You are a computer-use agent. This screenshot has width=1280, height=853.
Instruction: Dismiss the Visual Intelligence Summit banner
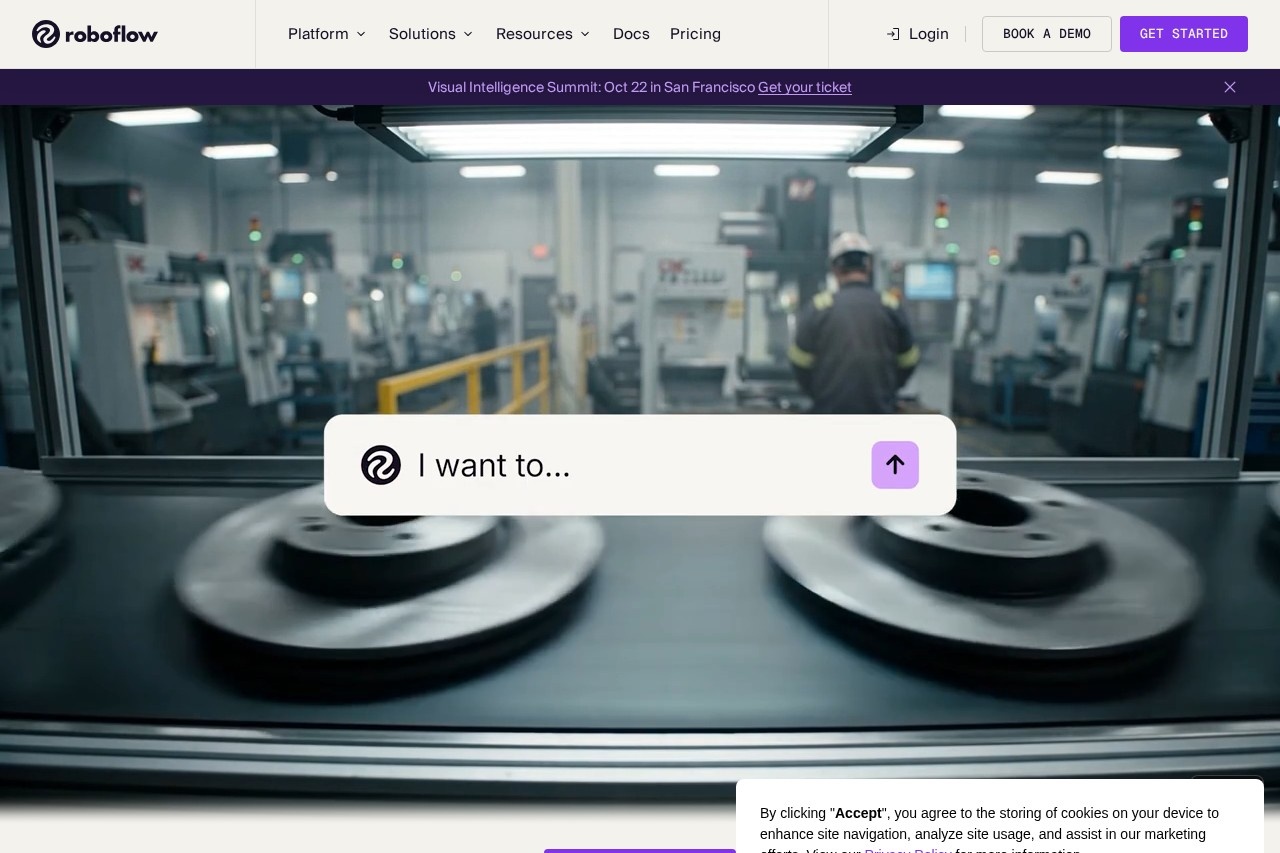(x=1230, y=87)
